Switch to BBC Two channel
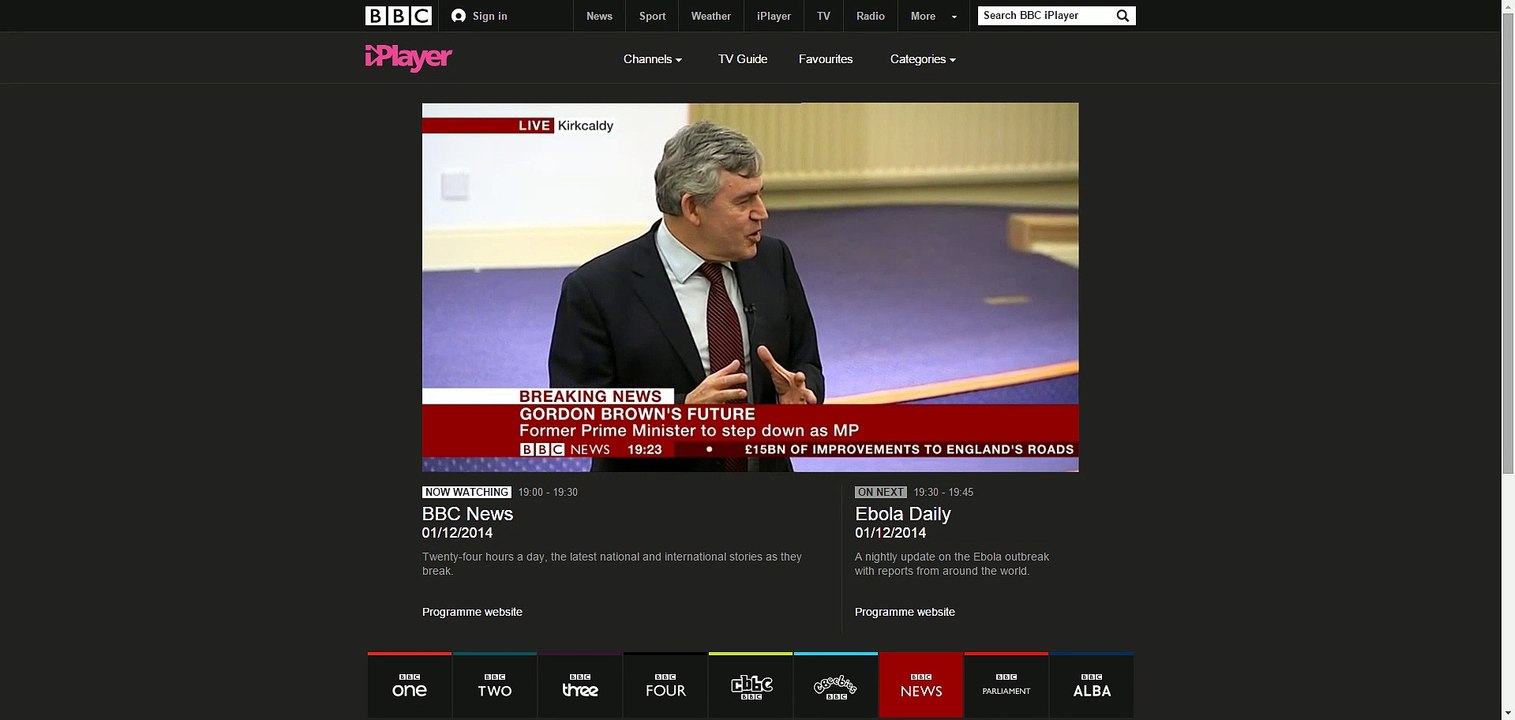Viewport: 1515px width, 720px height. 495,685
